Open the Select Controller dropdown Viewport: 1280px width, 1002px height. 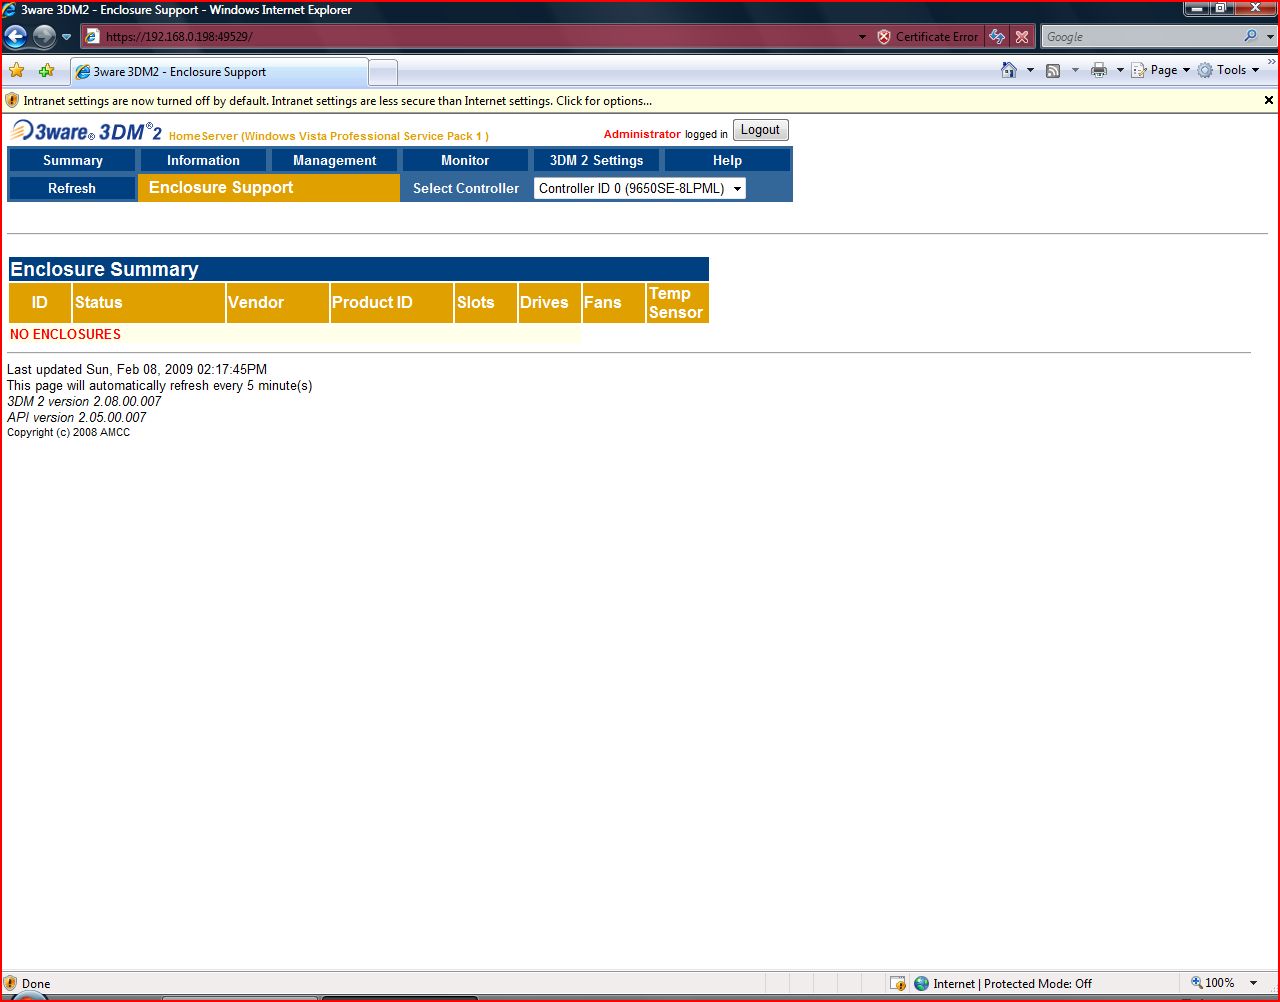[640, 188]
